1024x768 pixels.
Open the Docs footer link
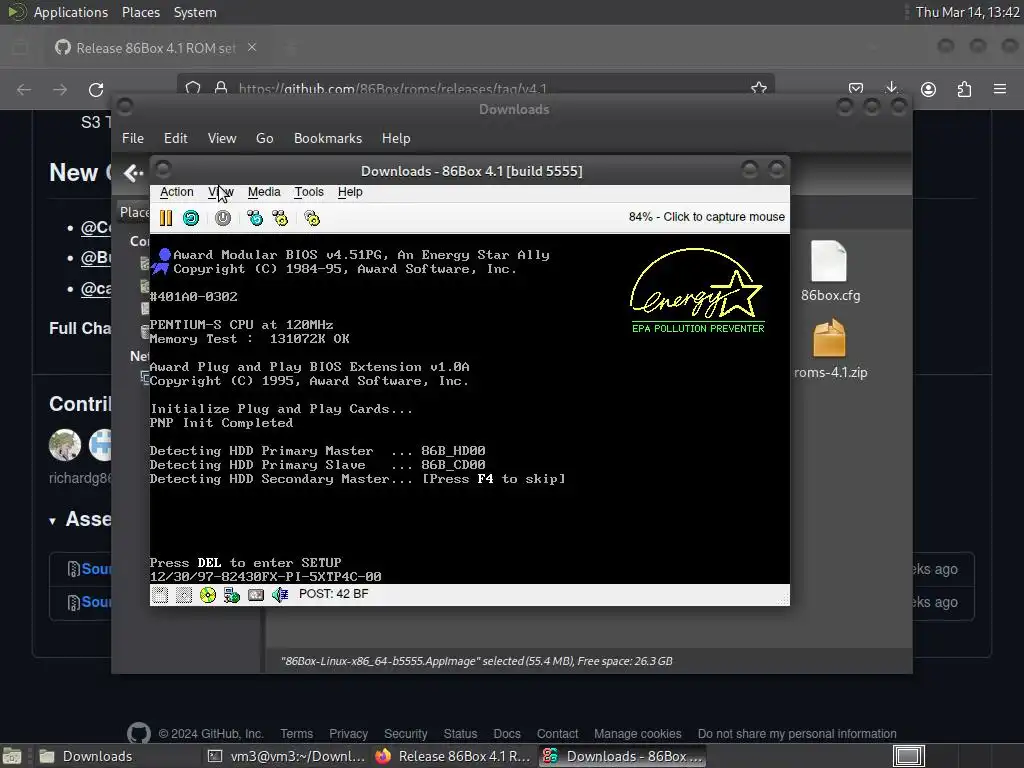pos(507,734)
